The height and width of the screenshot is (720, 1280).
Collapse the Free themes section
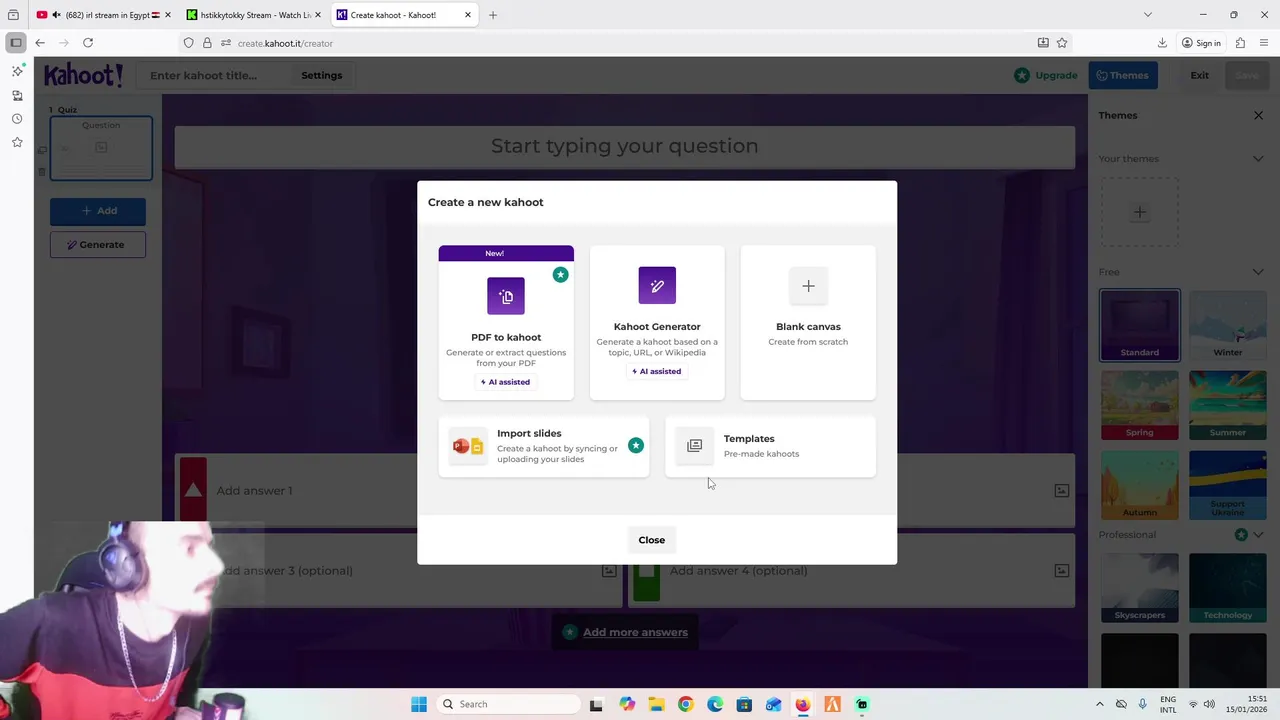pyautogui.click(x=1258, y=272)
